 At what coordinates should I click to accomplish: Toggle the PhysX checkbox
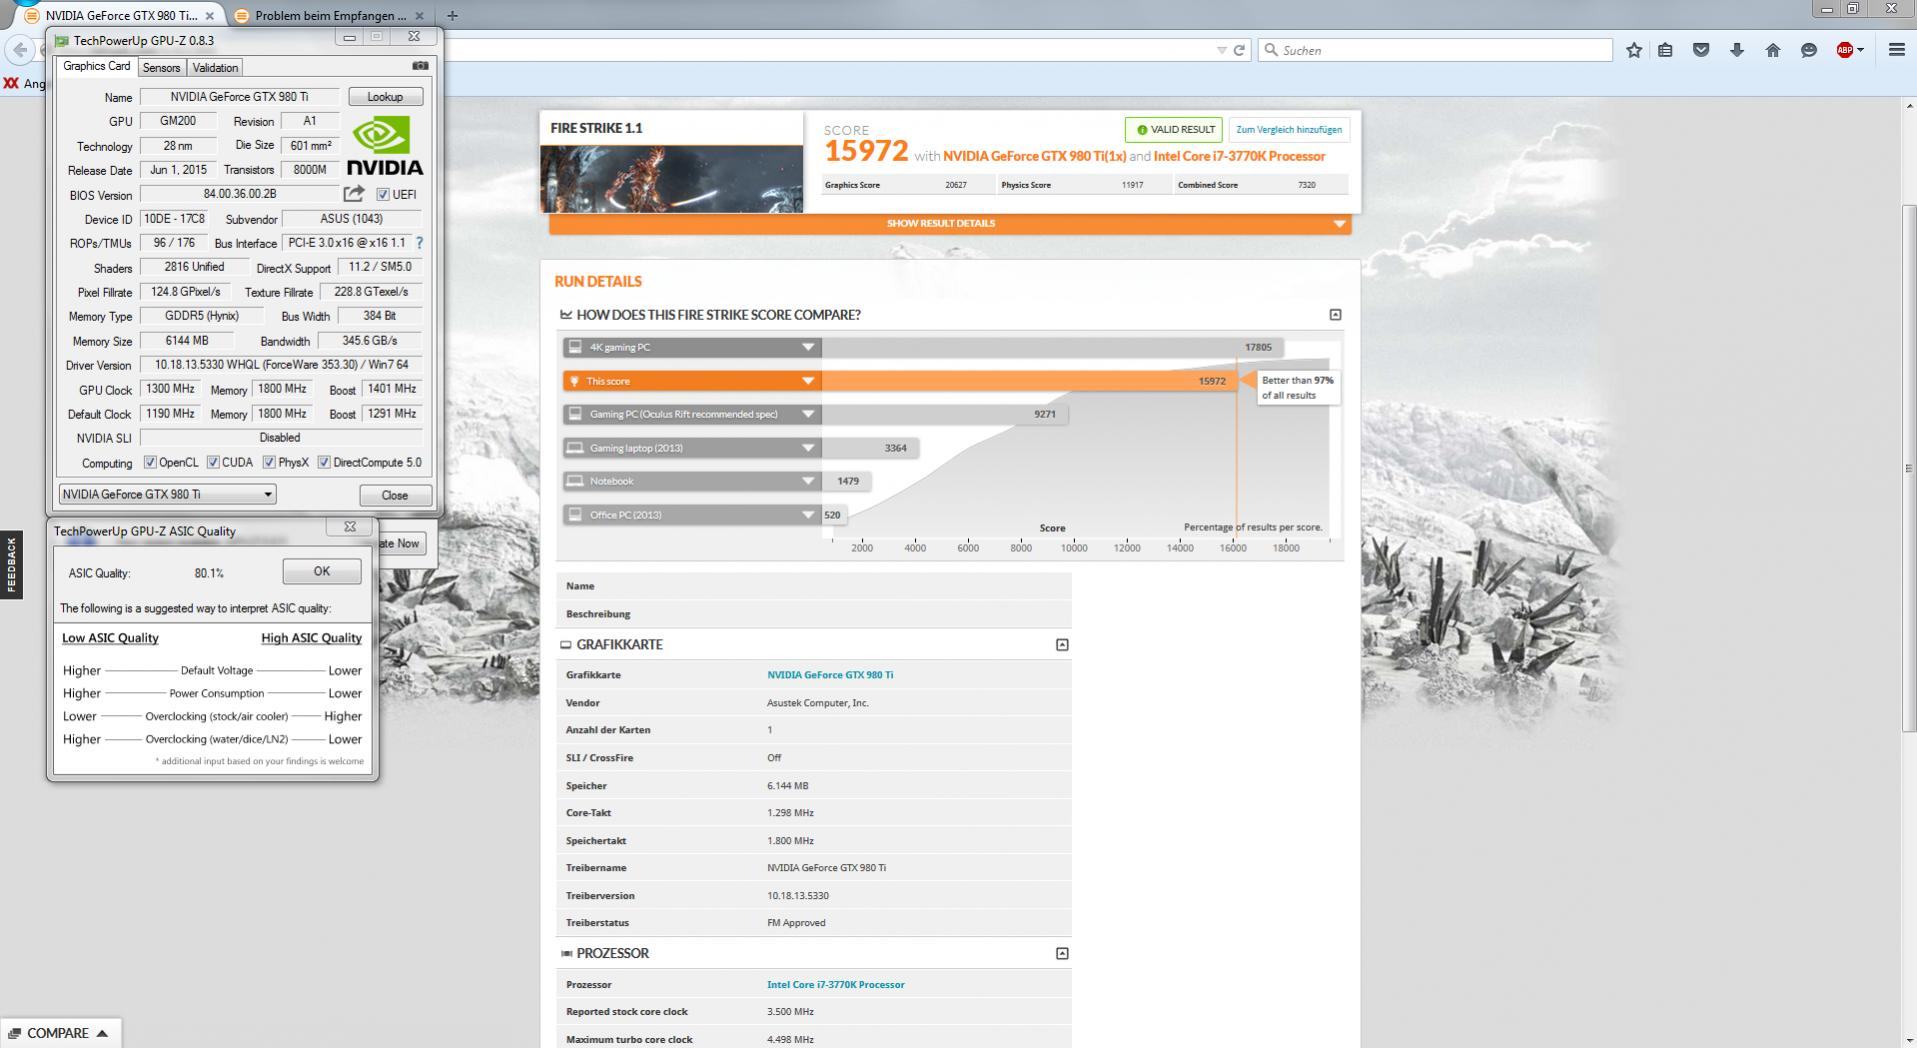point(269,462)
